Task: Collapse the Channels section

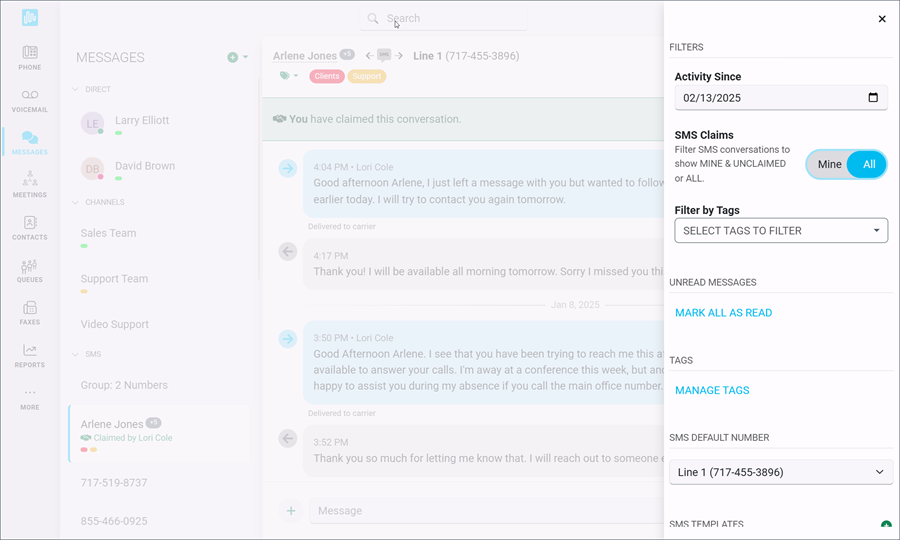Action: [74, 203]
